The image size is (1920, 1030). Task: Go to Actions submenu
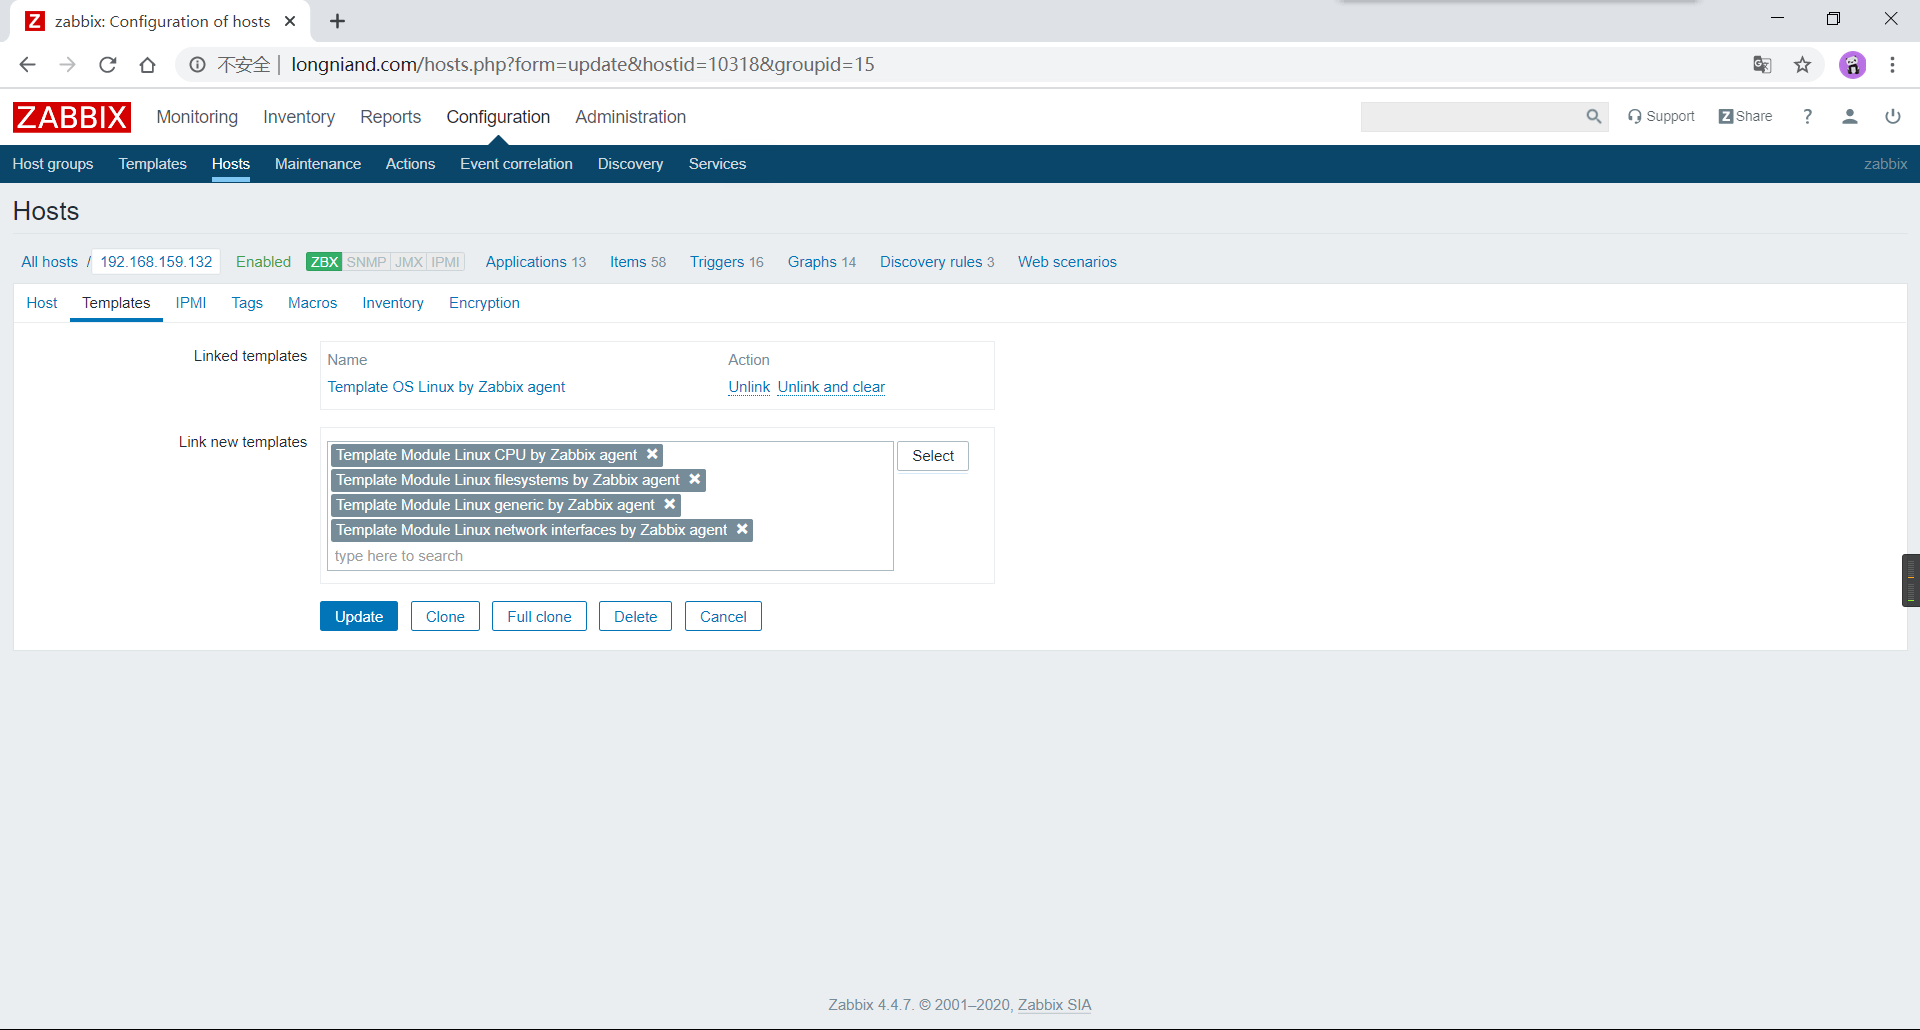(x=410, y=164)
